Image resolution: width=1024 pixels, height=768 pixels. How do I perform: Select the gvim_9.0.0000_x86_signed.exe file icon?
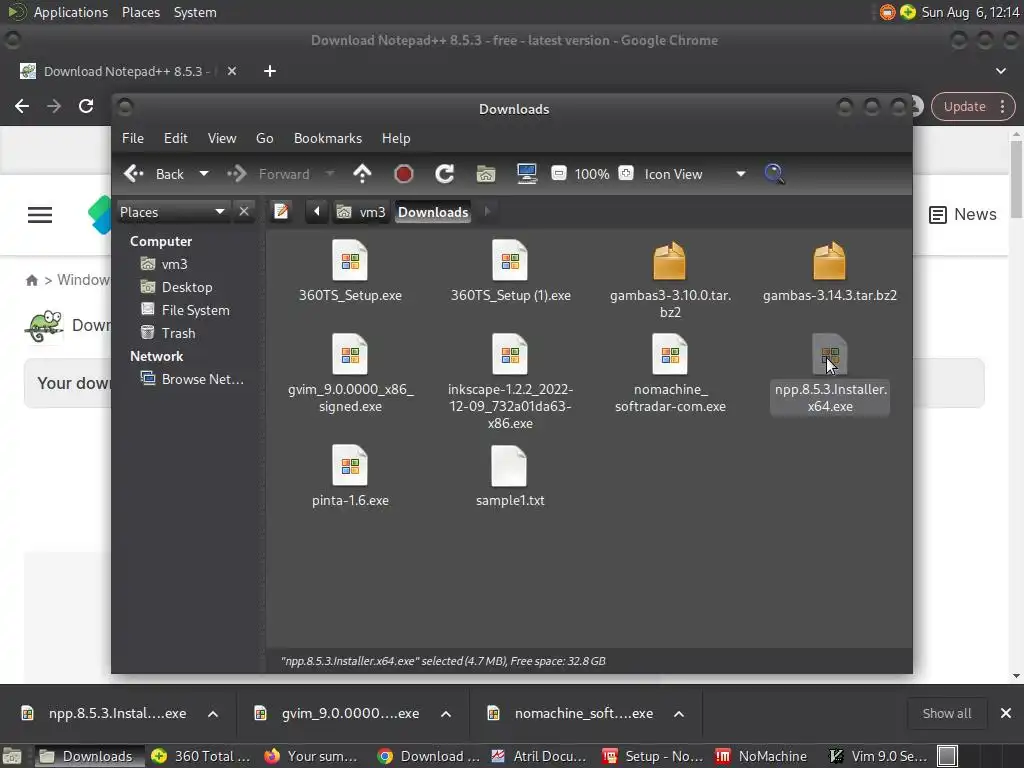(x=350, y=355)
